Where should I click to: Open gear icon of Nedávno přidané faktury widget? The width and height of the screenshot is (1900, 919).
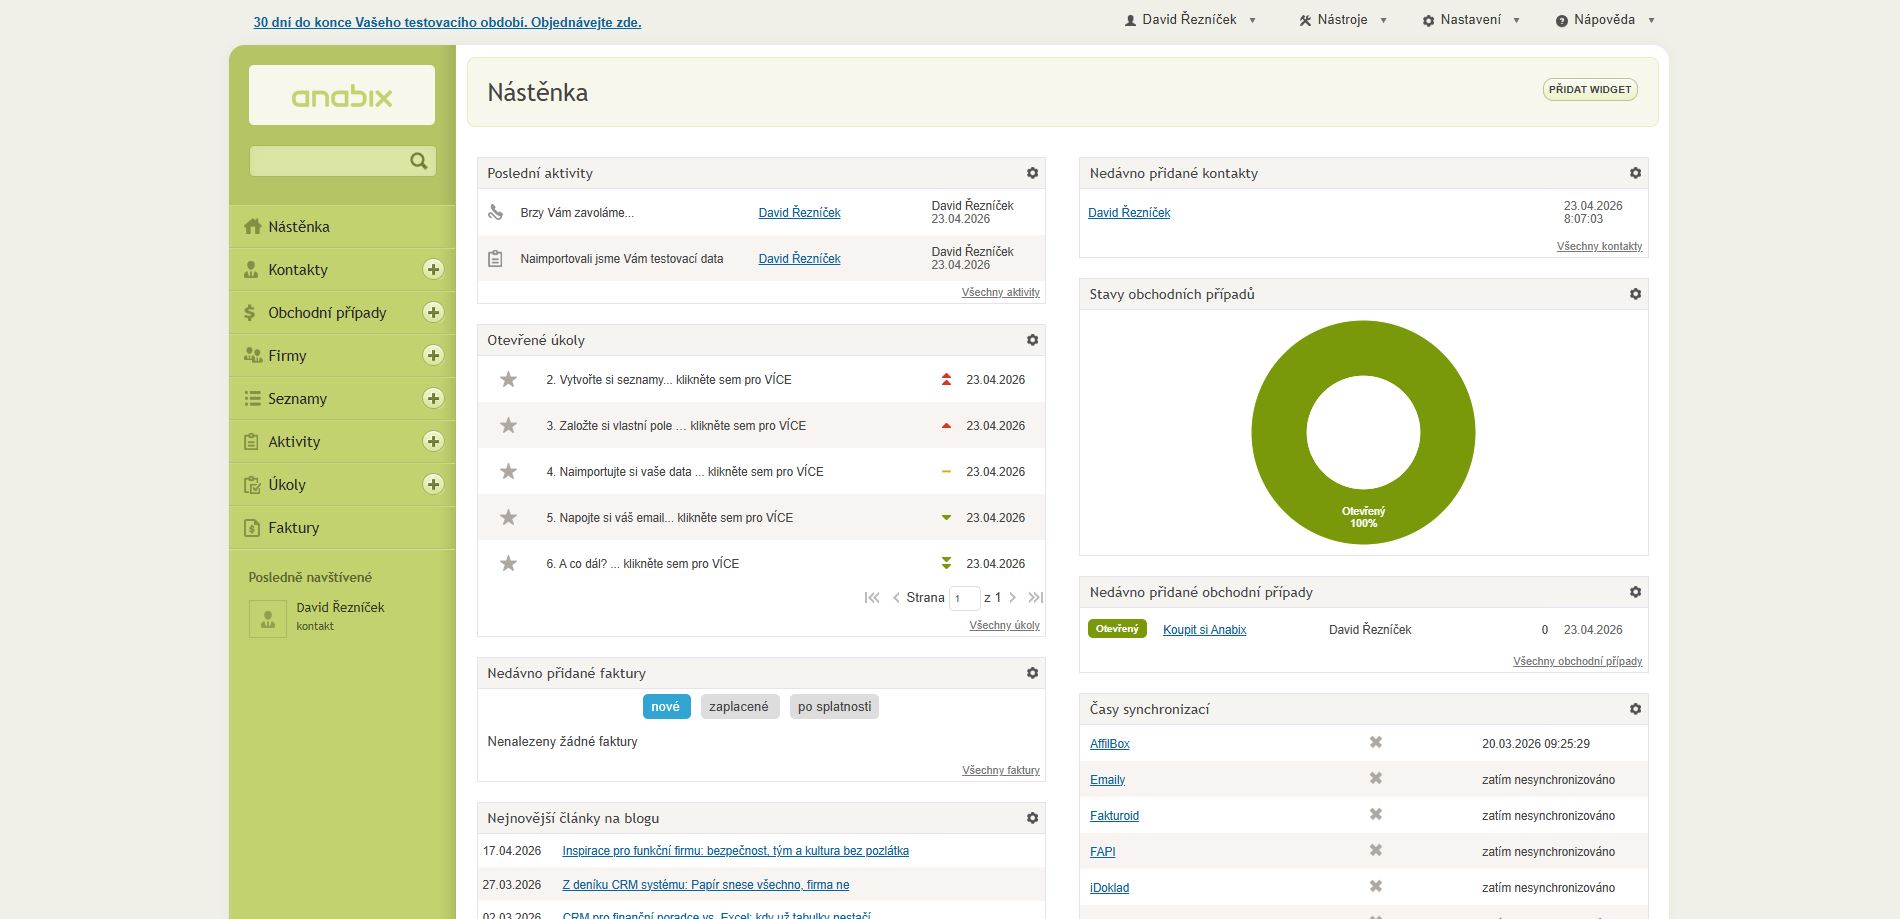coord(1032,673)
